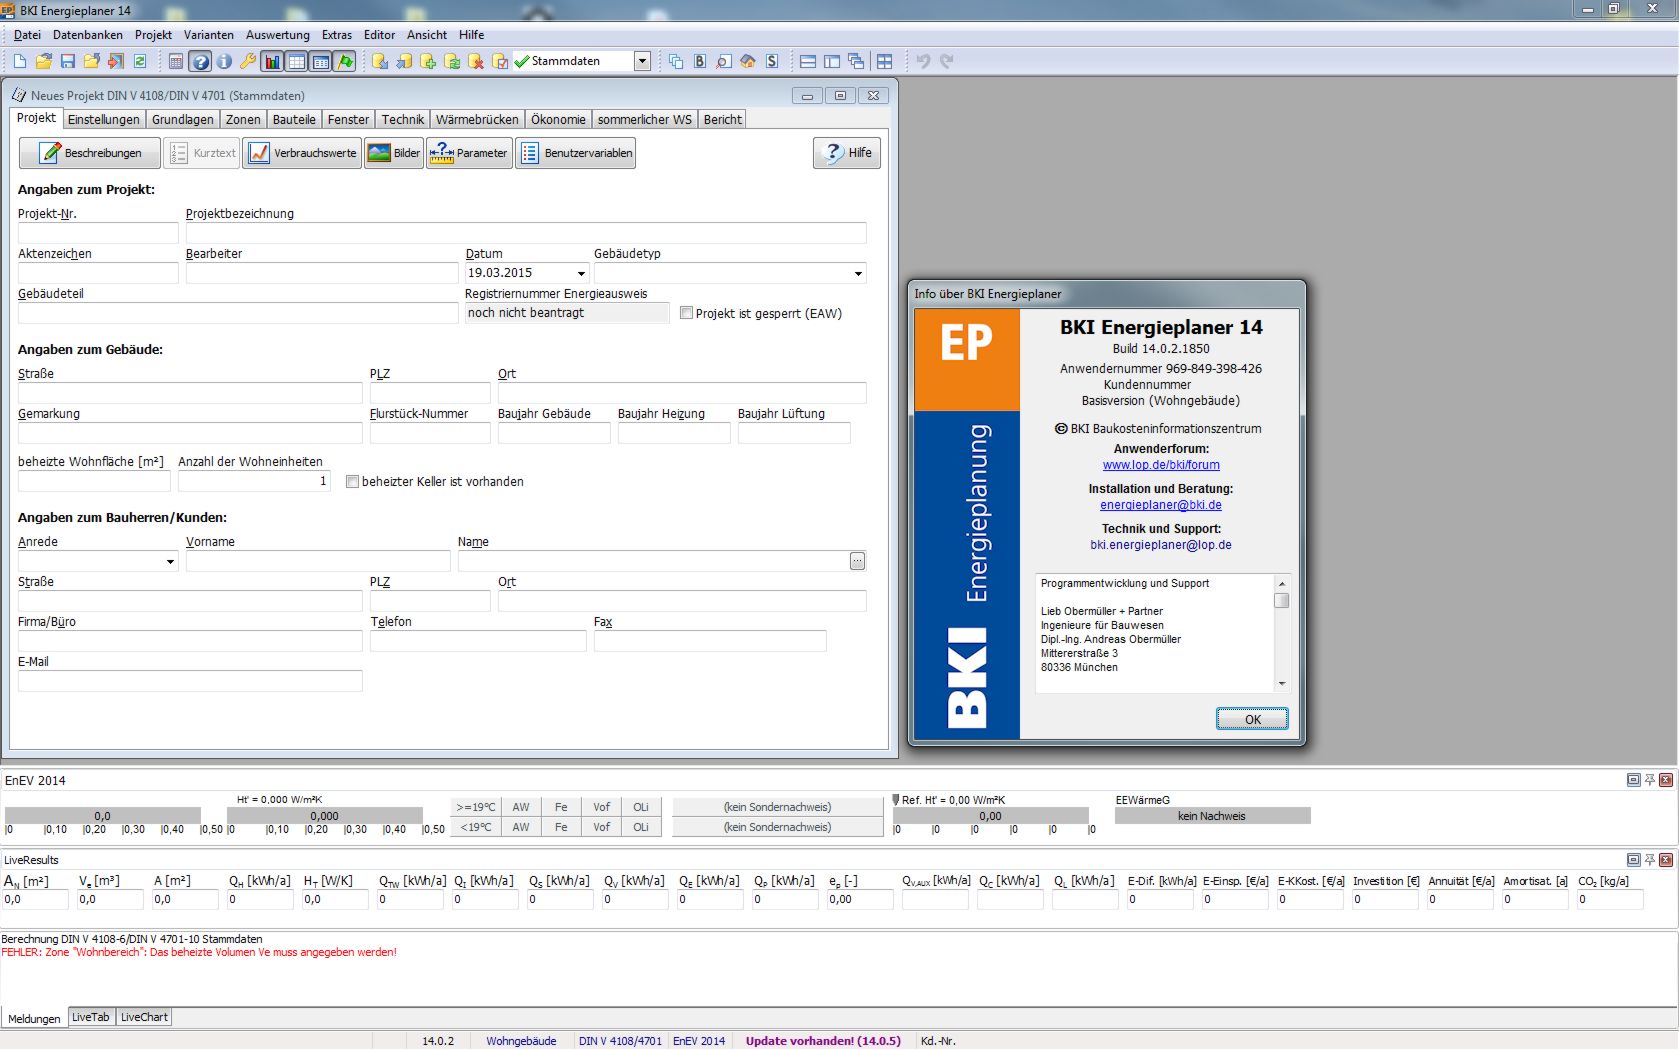Click the yellow key license icon
1679x1050 pixels.
248,61
